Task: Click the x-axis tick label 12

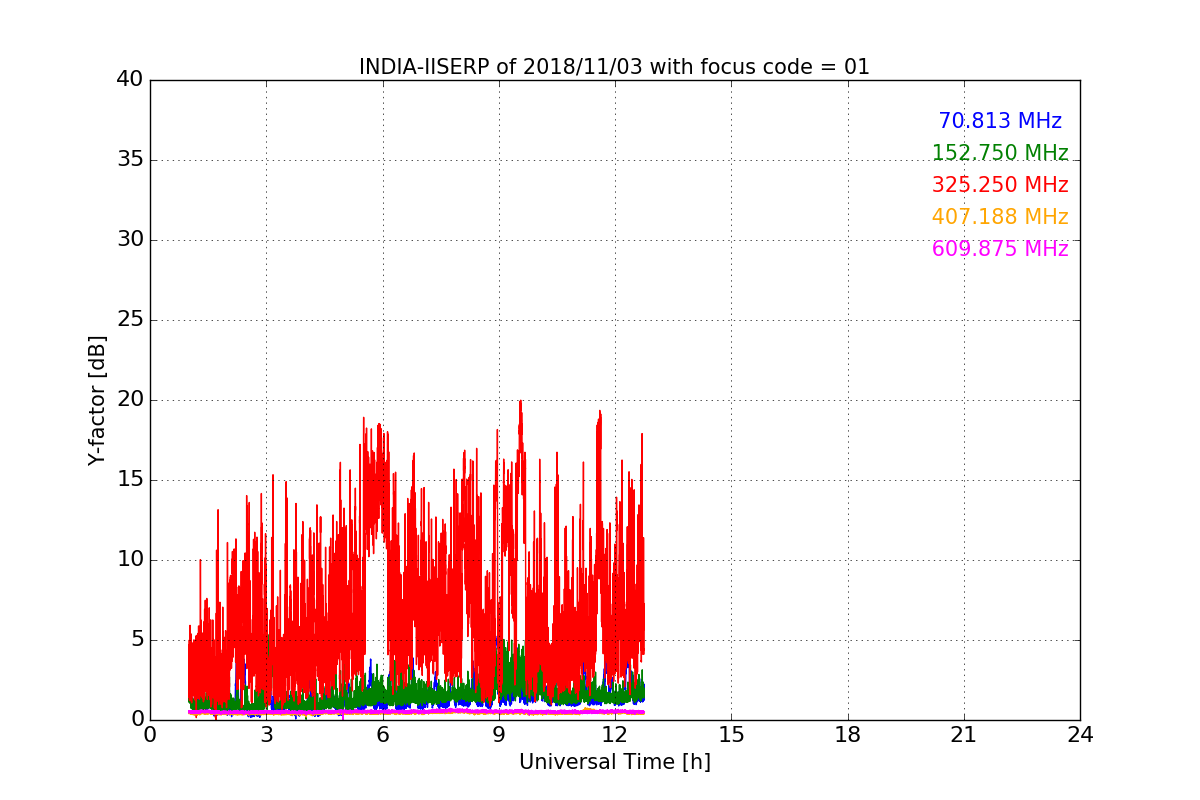Action: point(615,735)
